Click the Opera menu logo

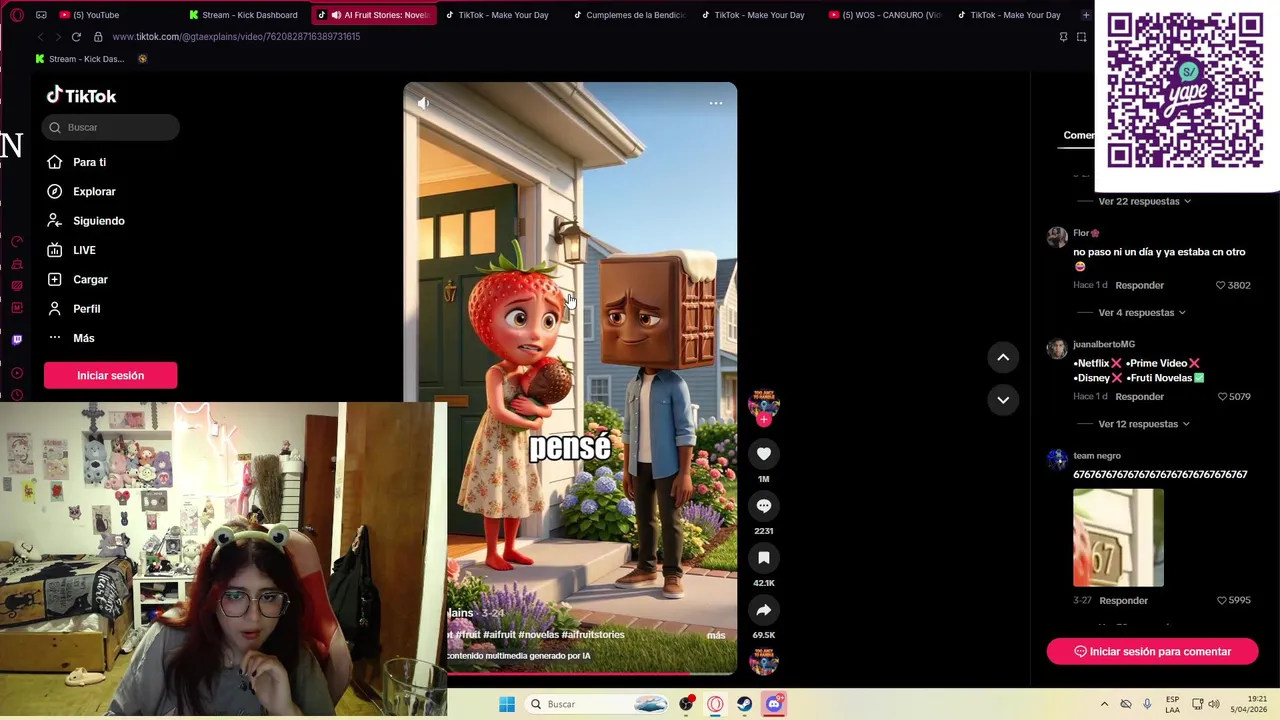coord(17,15)
